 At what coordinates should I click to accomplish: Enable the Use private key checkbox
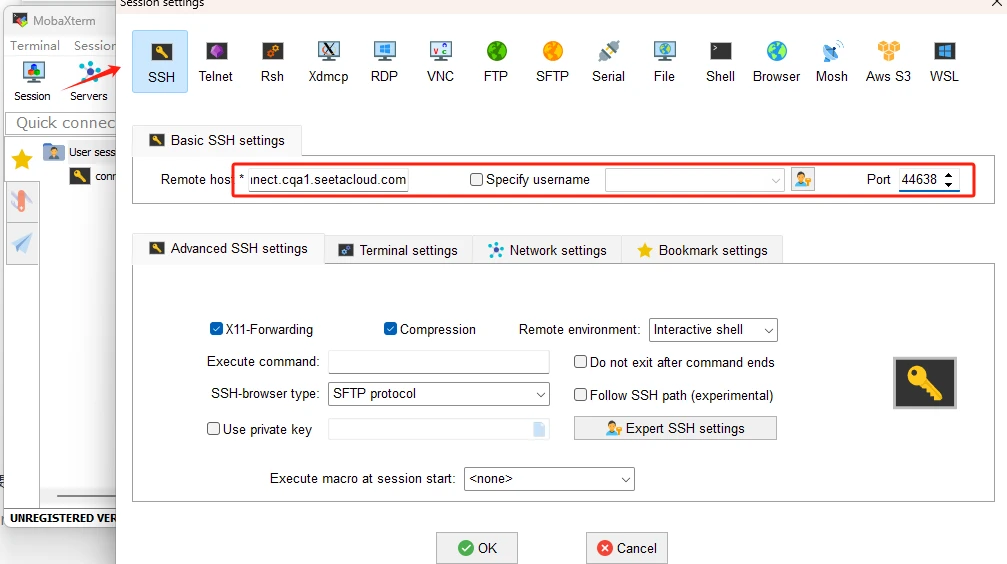tap(213, 428)
